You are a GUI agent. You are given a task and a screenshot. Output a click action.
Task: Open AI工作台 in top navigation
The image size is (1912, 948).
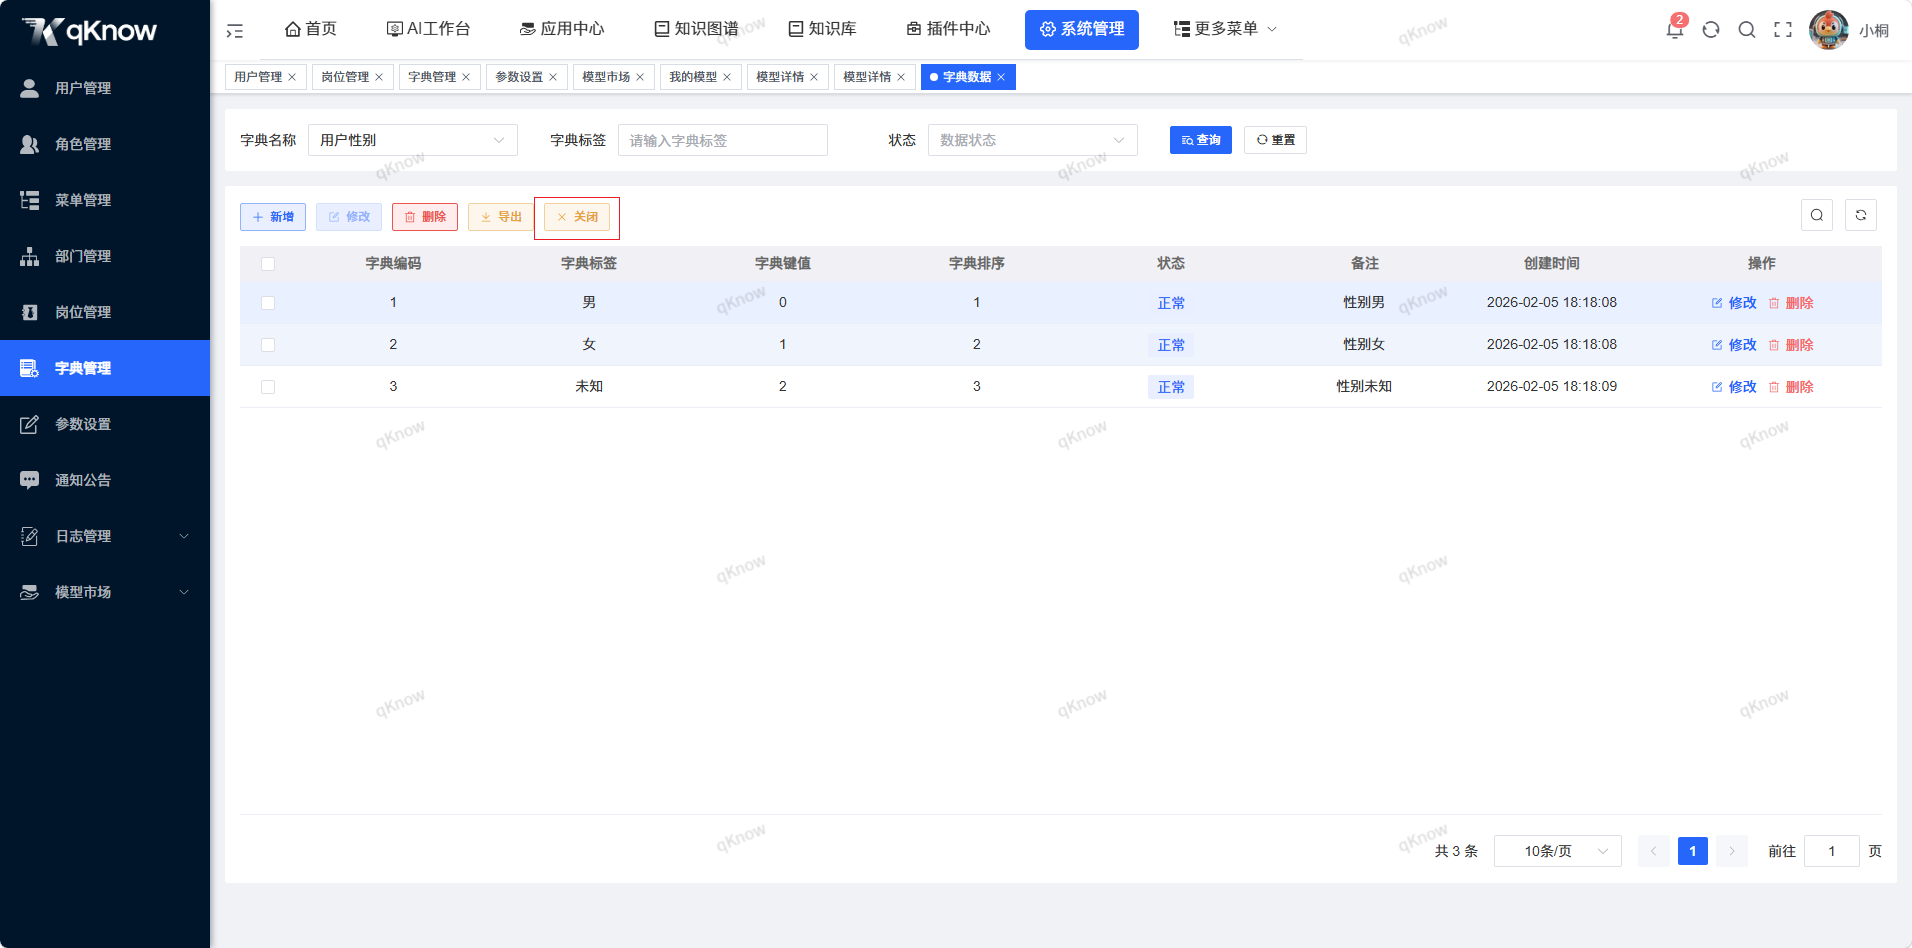pyautogui.click(x=428, y=29)
